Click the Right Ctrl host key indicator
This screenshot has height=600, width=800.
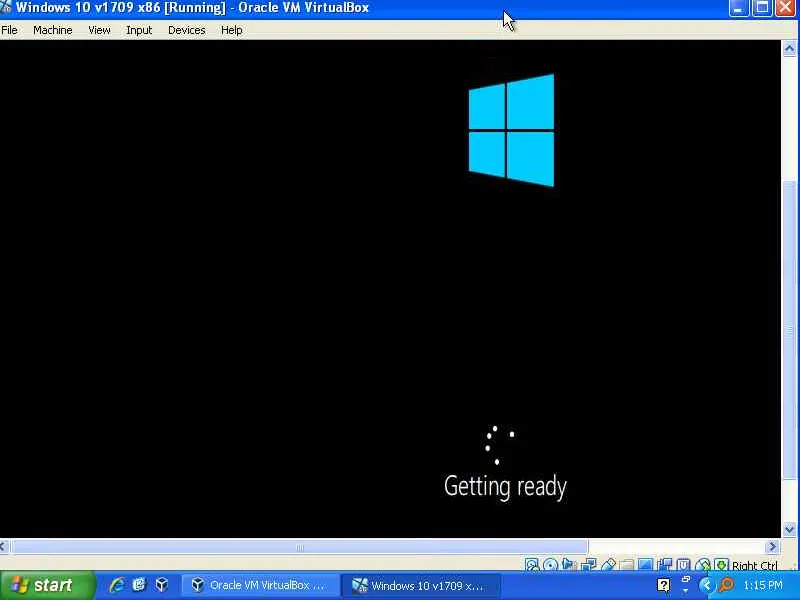755,565
